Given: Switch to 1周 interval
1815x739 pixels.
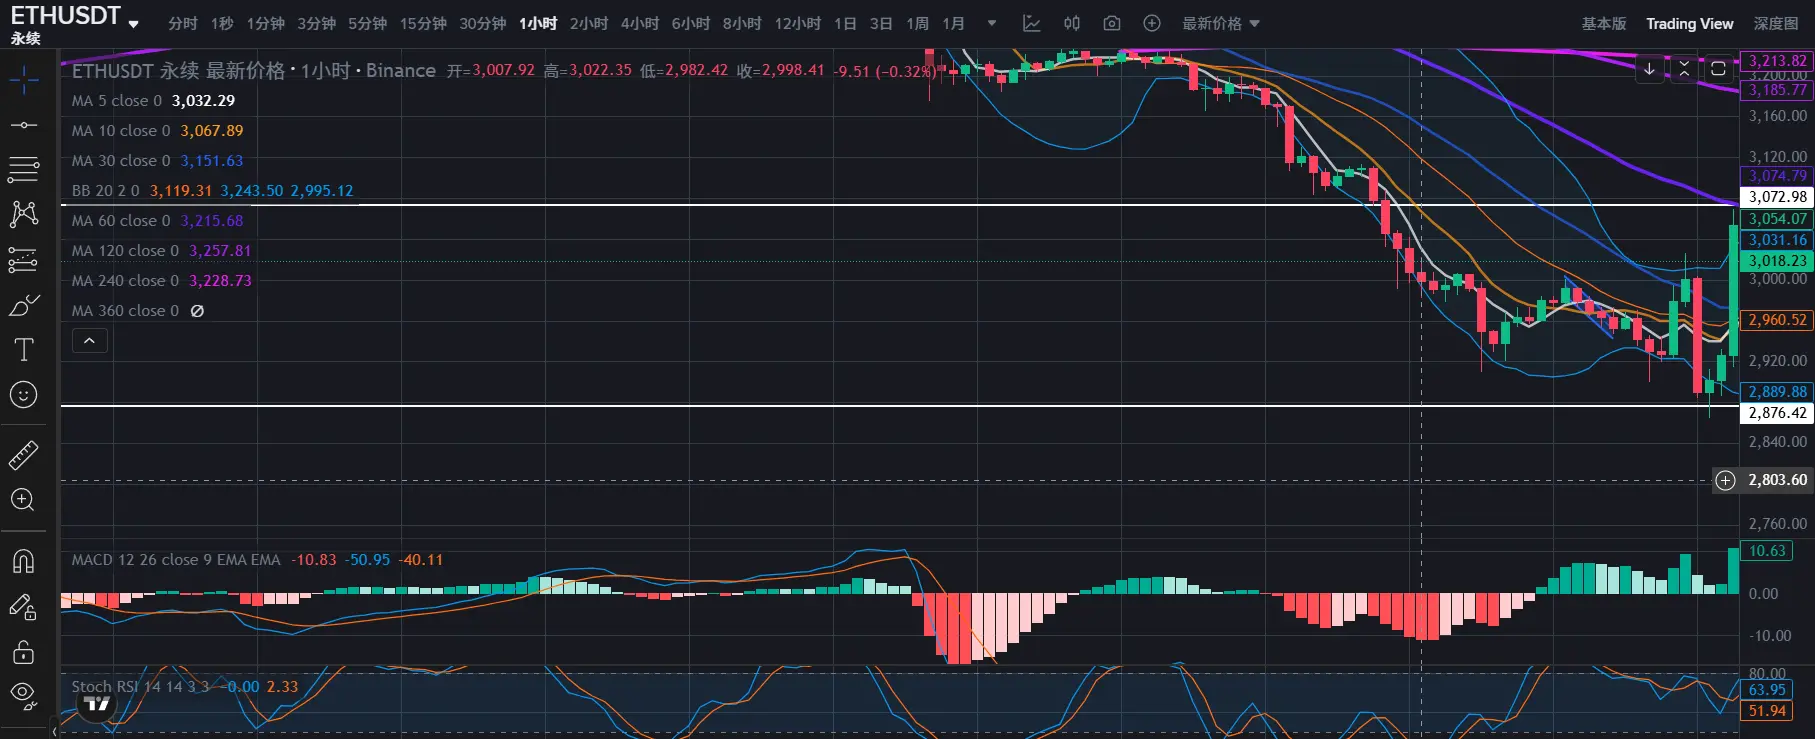Looking at the screenshot, I should 918,23.
